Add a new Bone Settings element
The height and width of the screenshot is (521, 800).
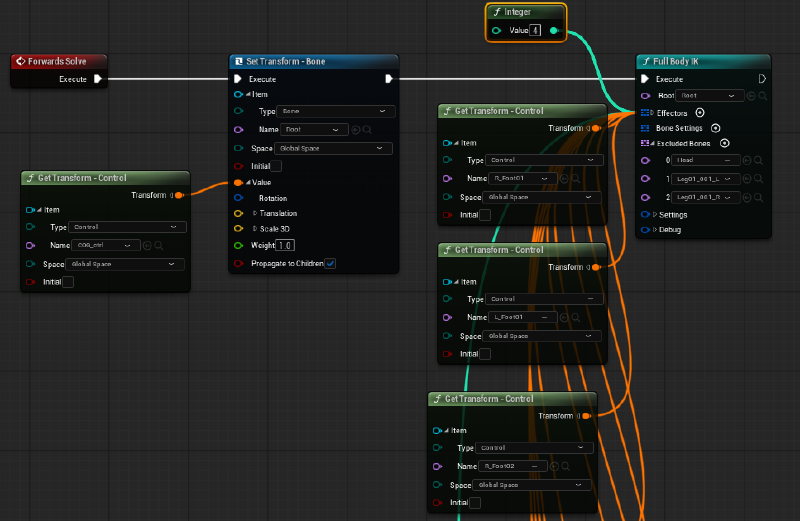[715, 128]
